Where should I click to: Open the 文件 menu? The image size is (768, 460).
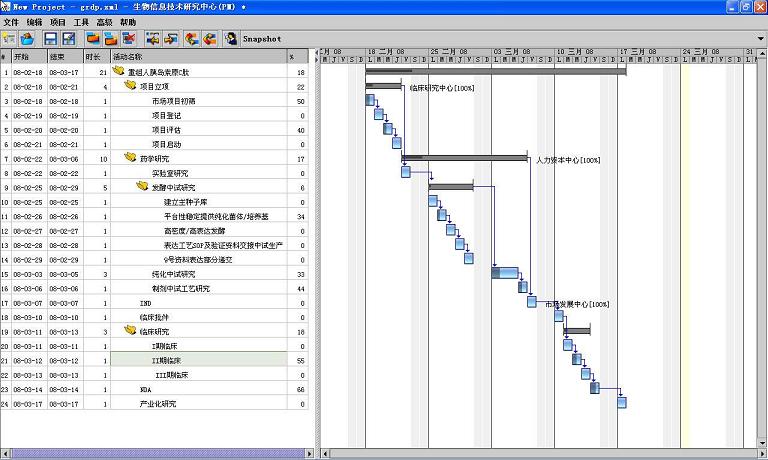[x=11, y=21]
